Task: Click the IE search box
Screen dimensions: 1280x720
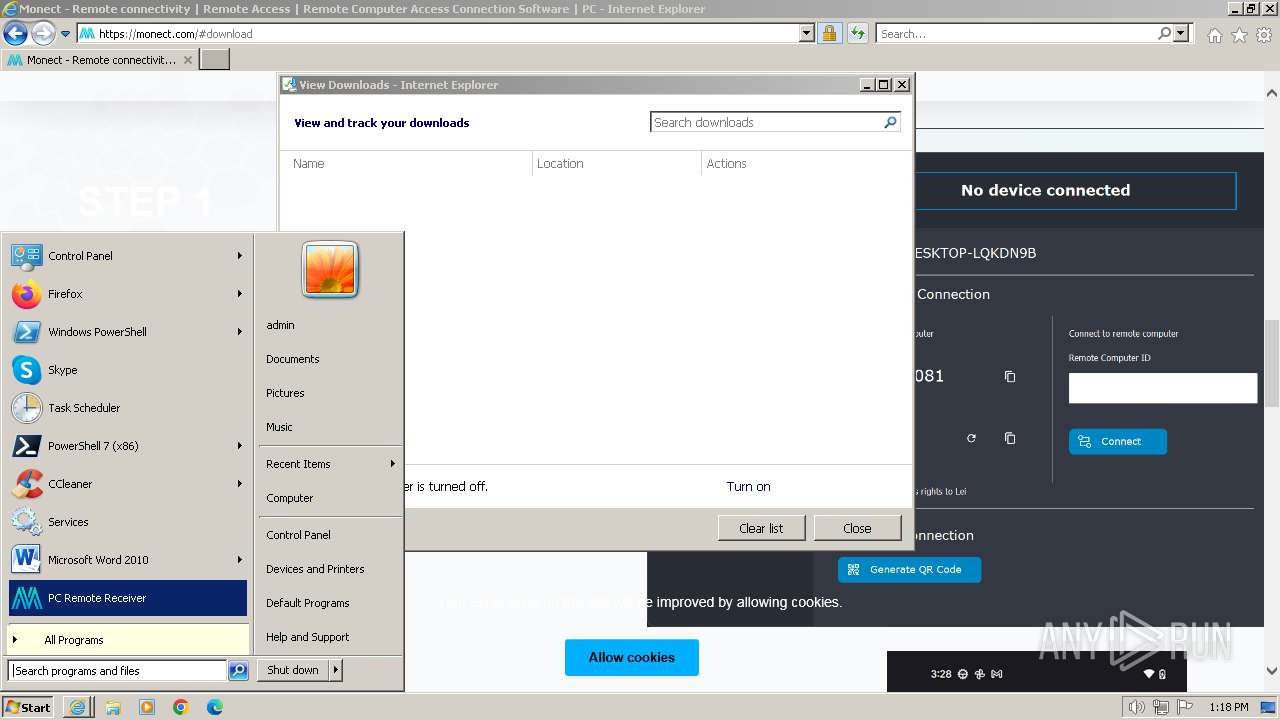Action: click(x=1016, y=34)
